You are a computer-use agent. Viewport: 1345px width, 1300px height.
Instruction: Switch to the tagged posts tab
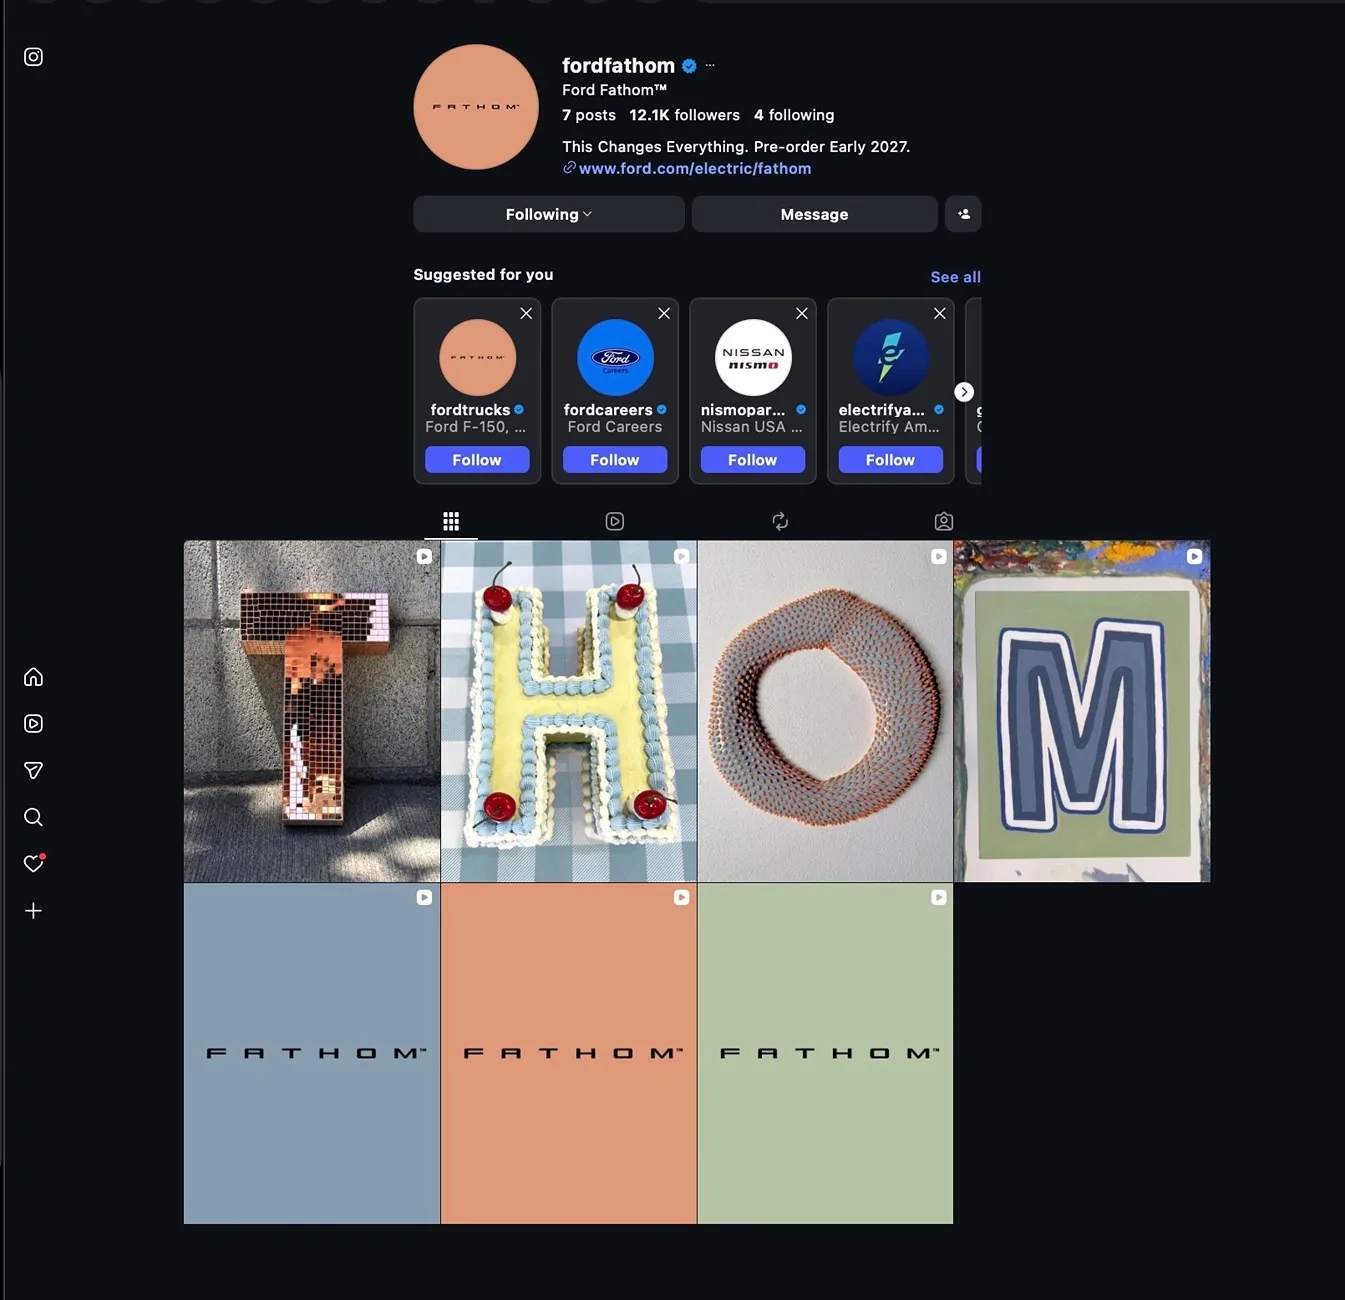944,521
